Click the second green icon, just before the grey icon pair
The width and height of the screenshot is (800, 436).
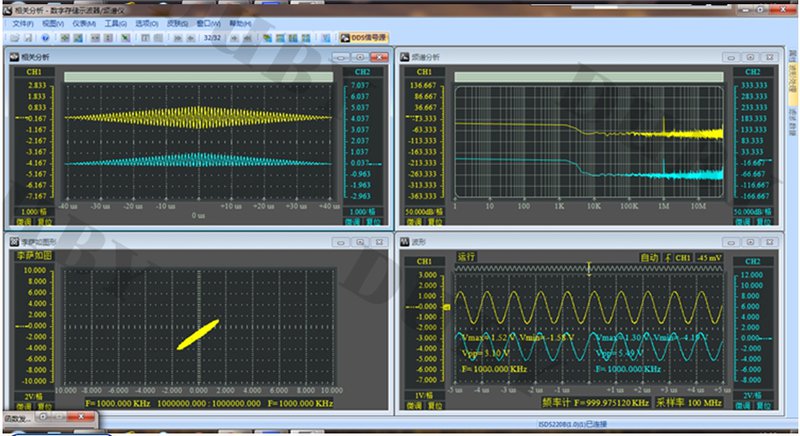coord(78,38)
